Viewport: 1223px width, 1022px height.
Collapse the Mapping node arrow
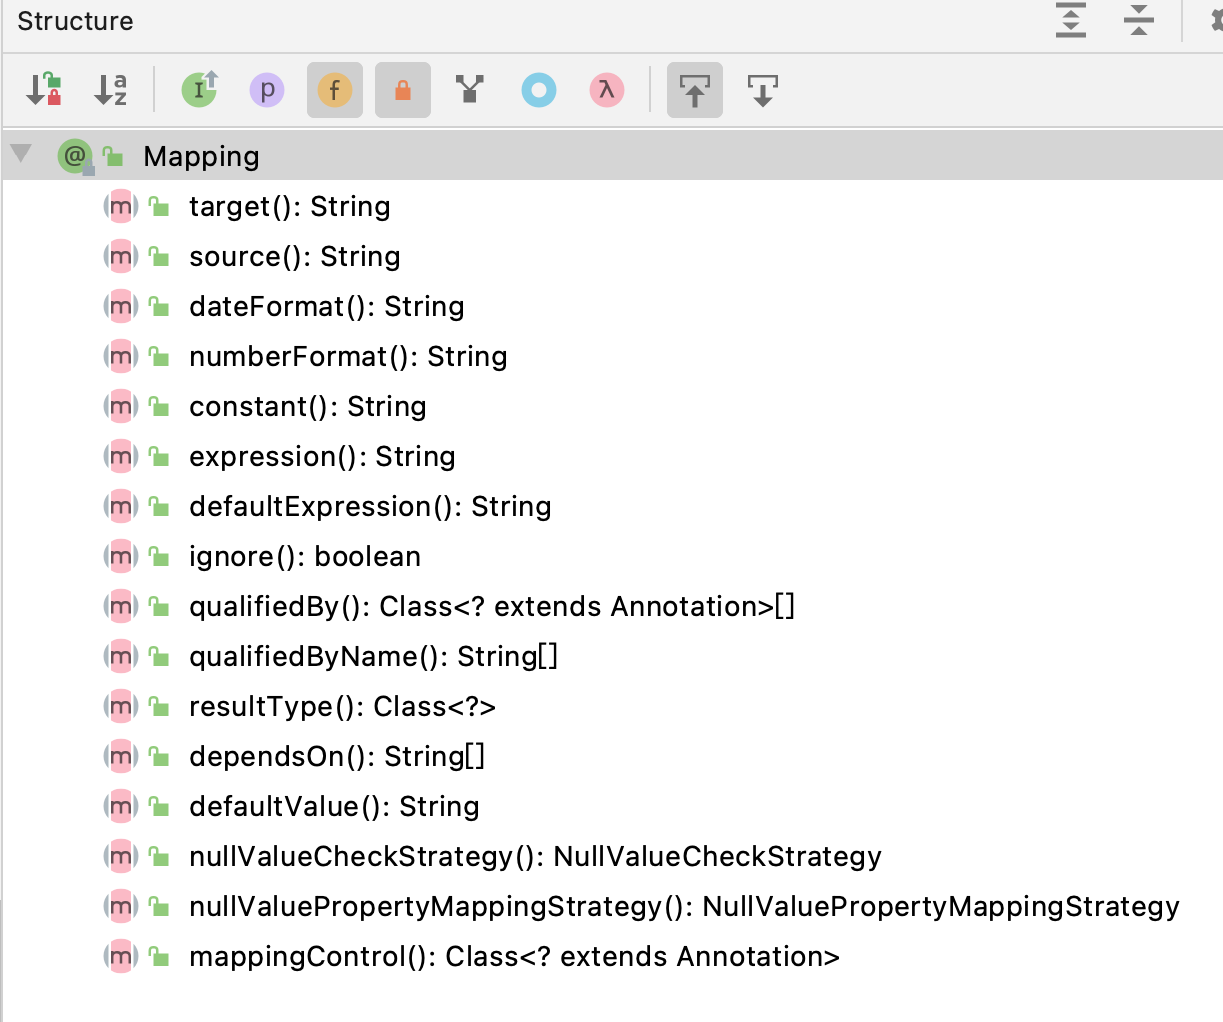21,155
